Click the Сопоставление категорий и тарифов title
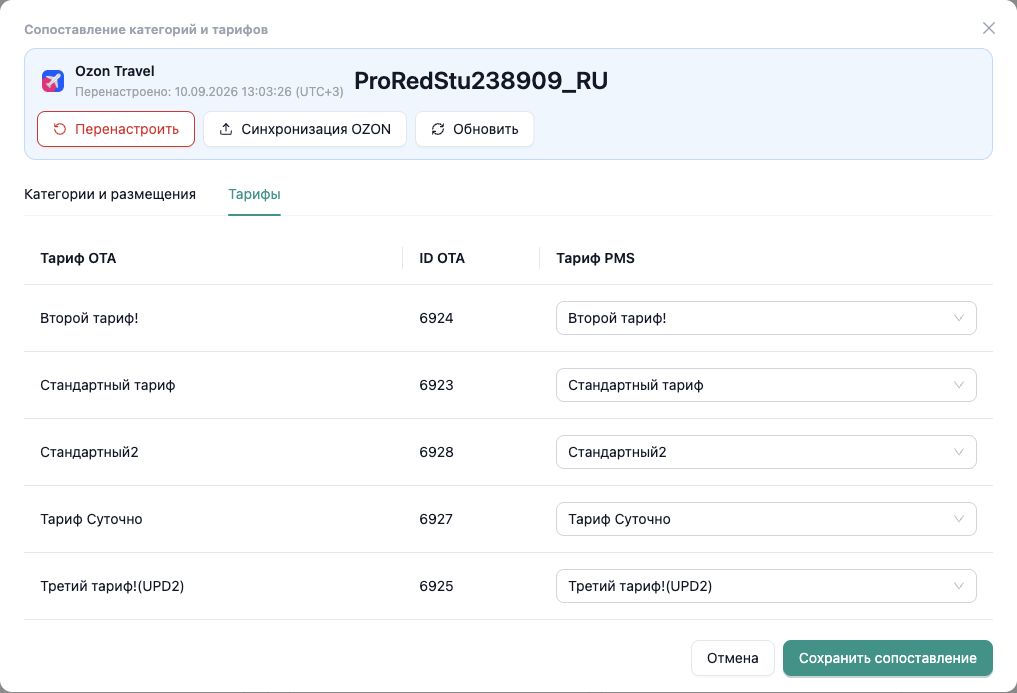1017x693 pixels. [146, 29]
